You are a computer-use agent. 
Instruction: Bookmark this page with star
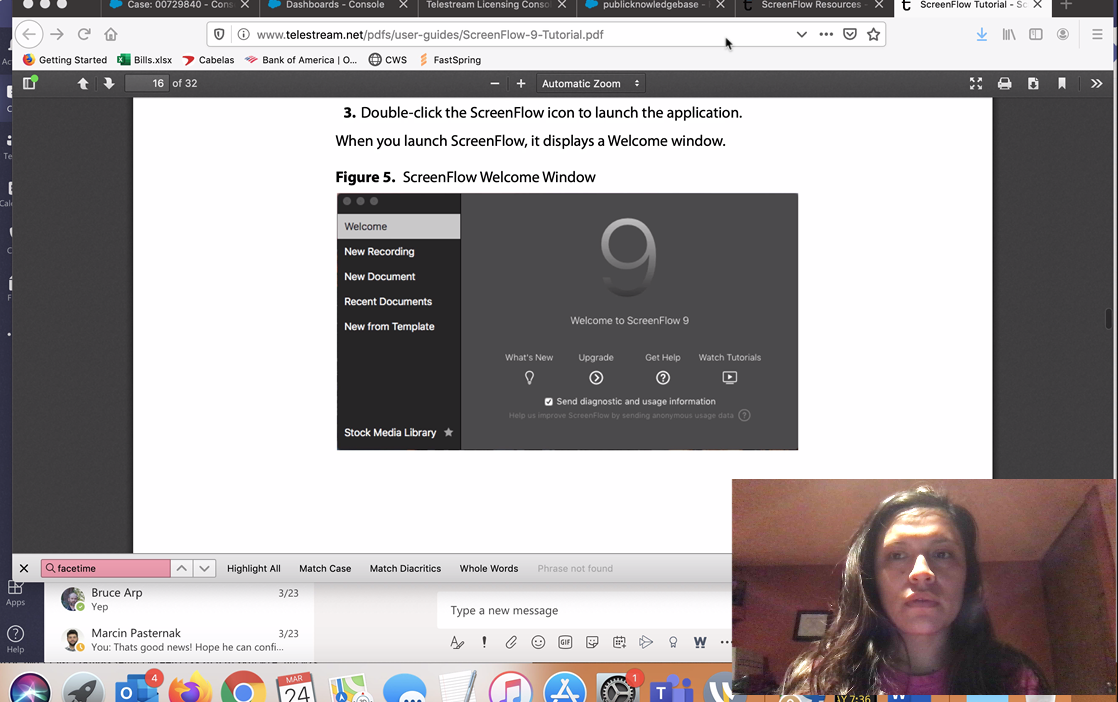873,34
